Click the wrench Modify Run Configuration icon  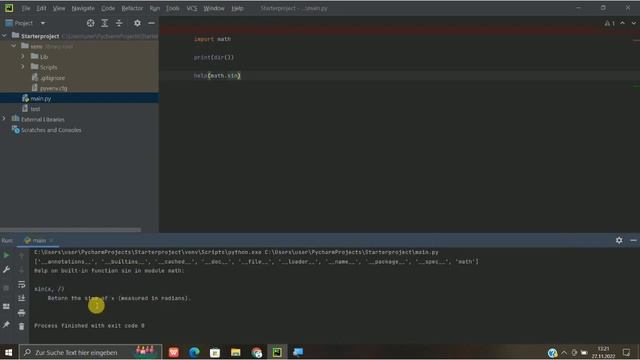[x=6, y=270]
